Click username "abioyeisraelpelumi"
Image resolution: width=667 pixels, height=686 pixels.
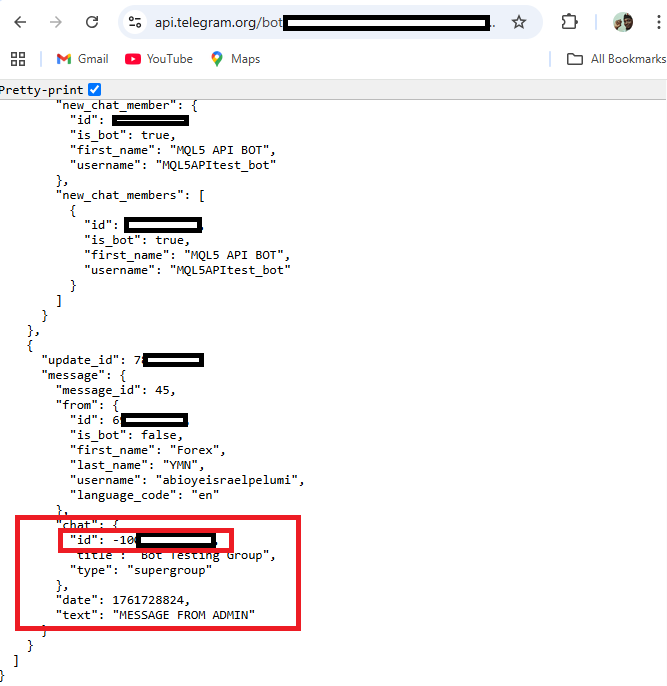pos(227,480)
